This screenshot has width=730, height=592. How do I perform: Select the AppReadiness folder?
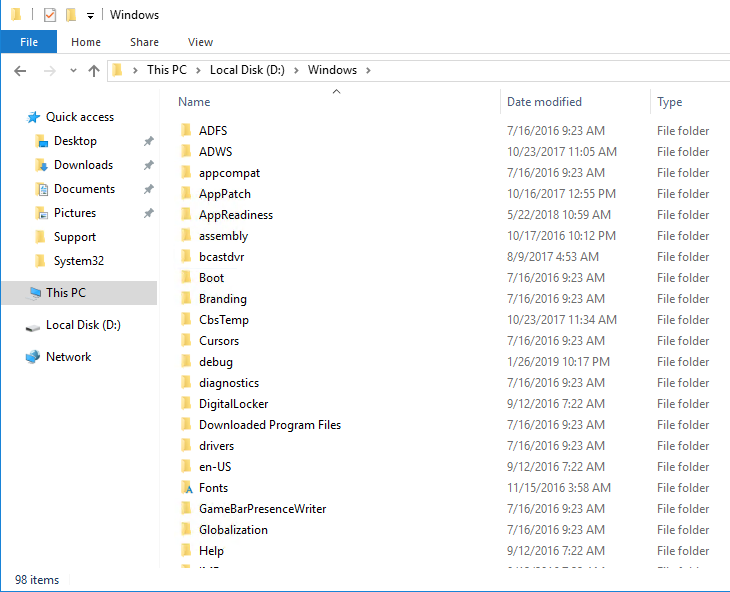pyautogui.click(x=236, y=215)
